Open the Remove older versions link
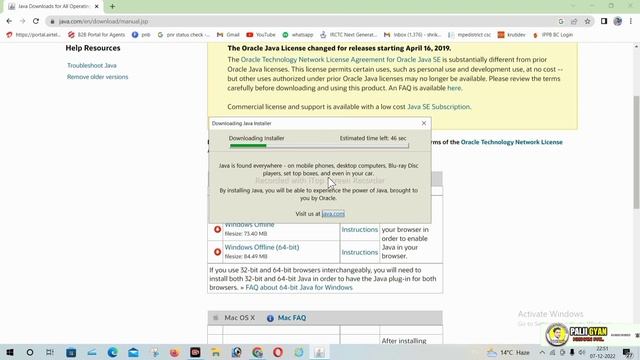 [x=98, y=77]
